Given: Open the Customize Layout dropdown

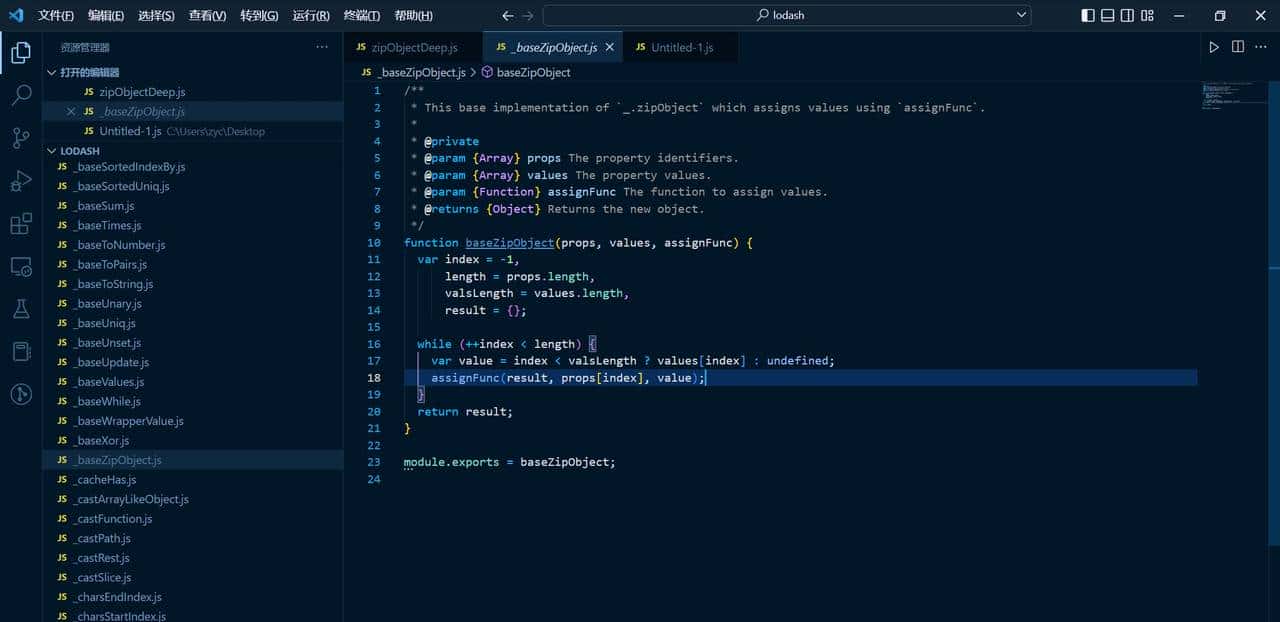Looking at the screenshot, I should point(1150,14).
